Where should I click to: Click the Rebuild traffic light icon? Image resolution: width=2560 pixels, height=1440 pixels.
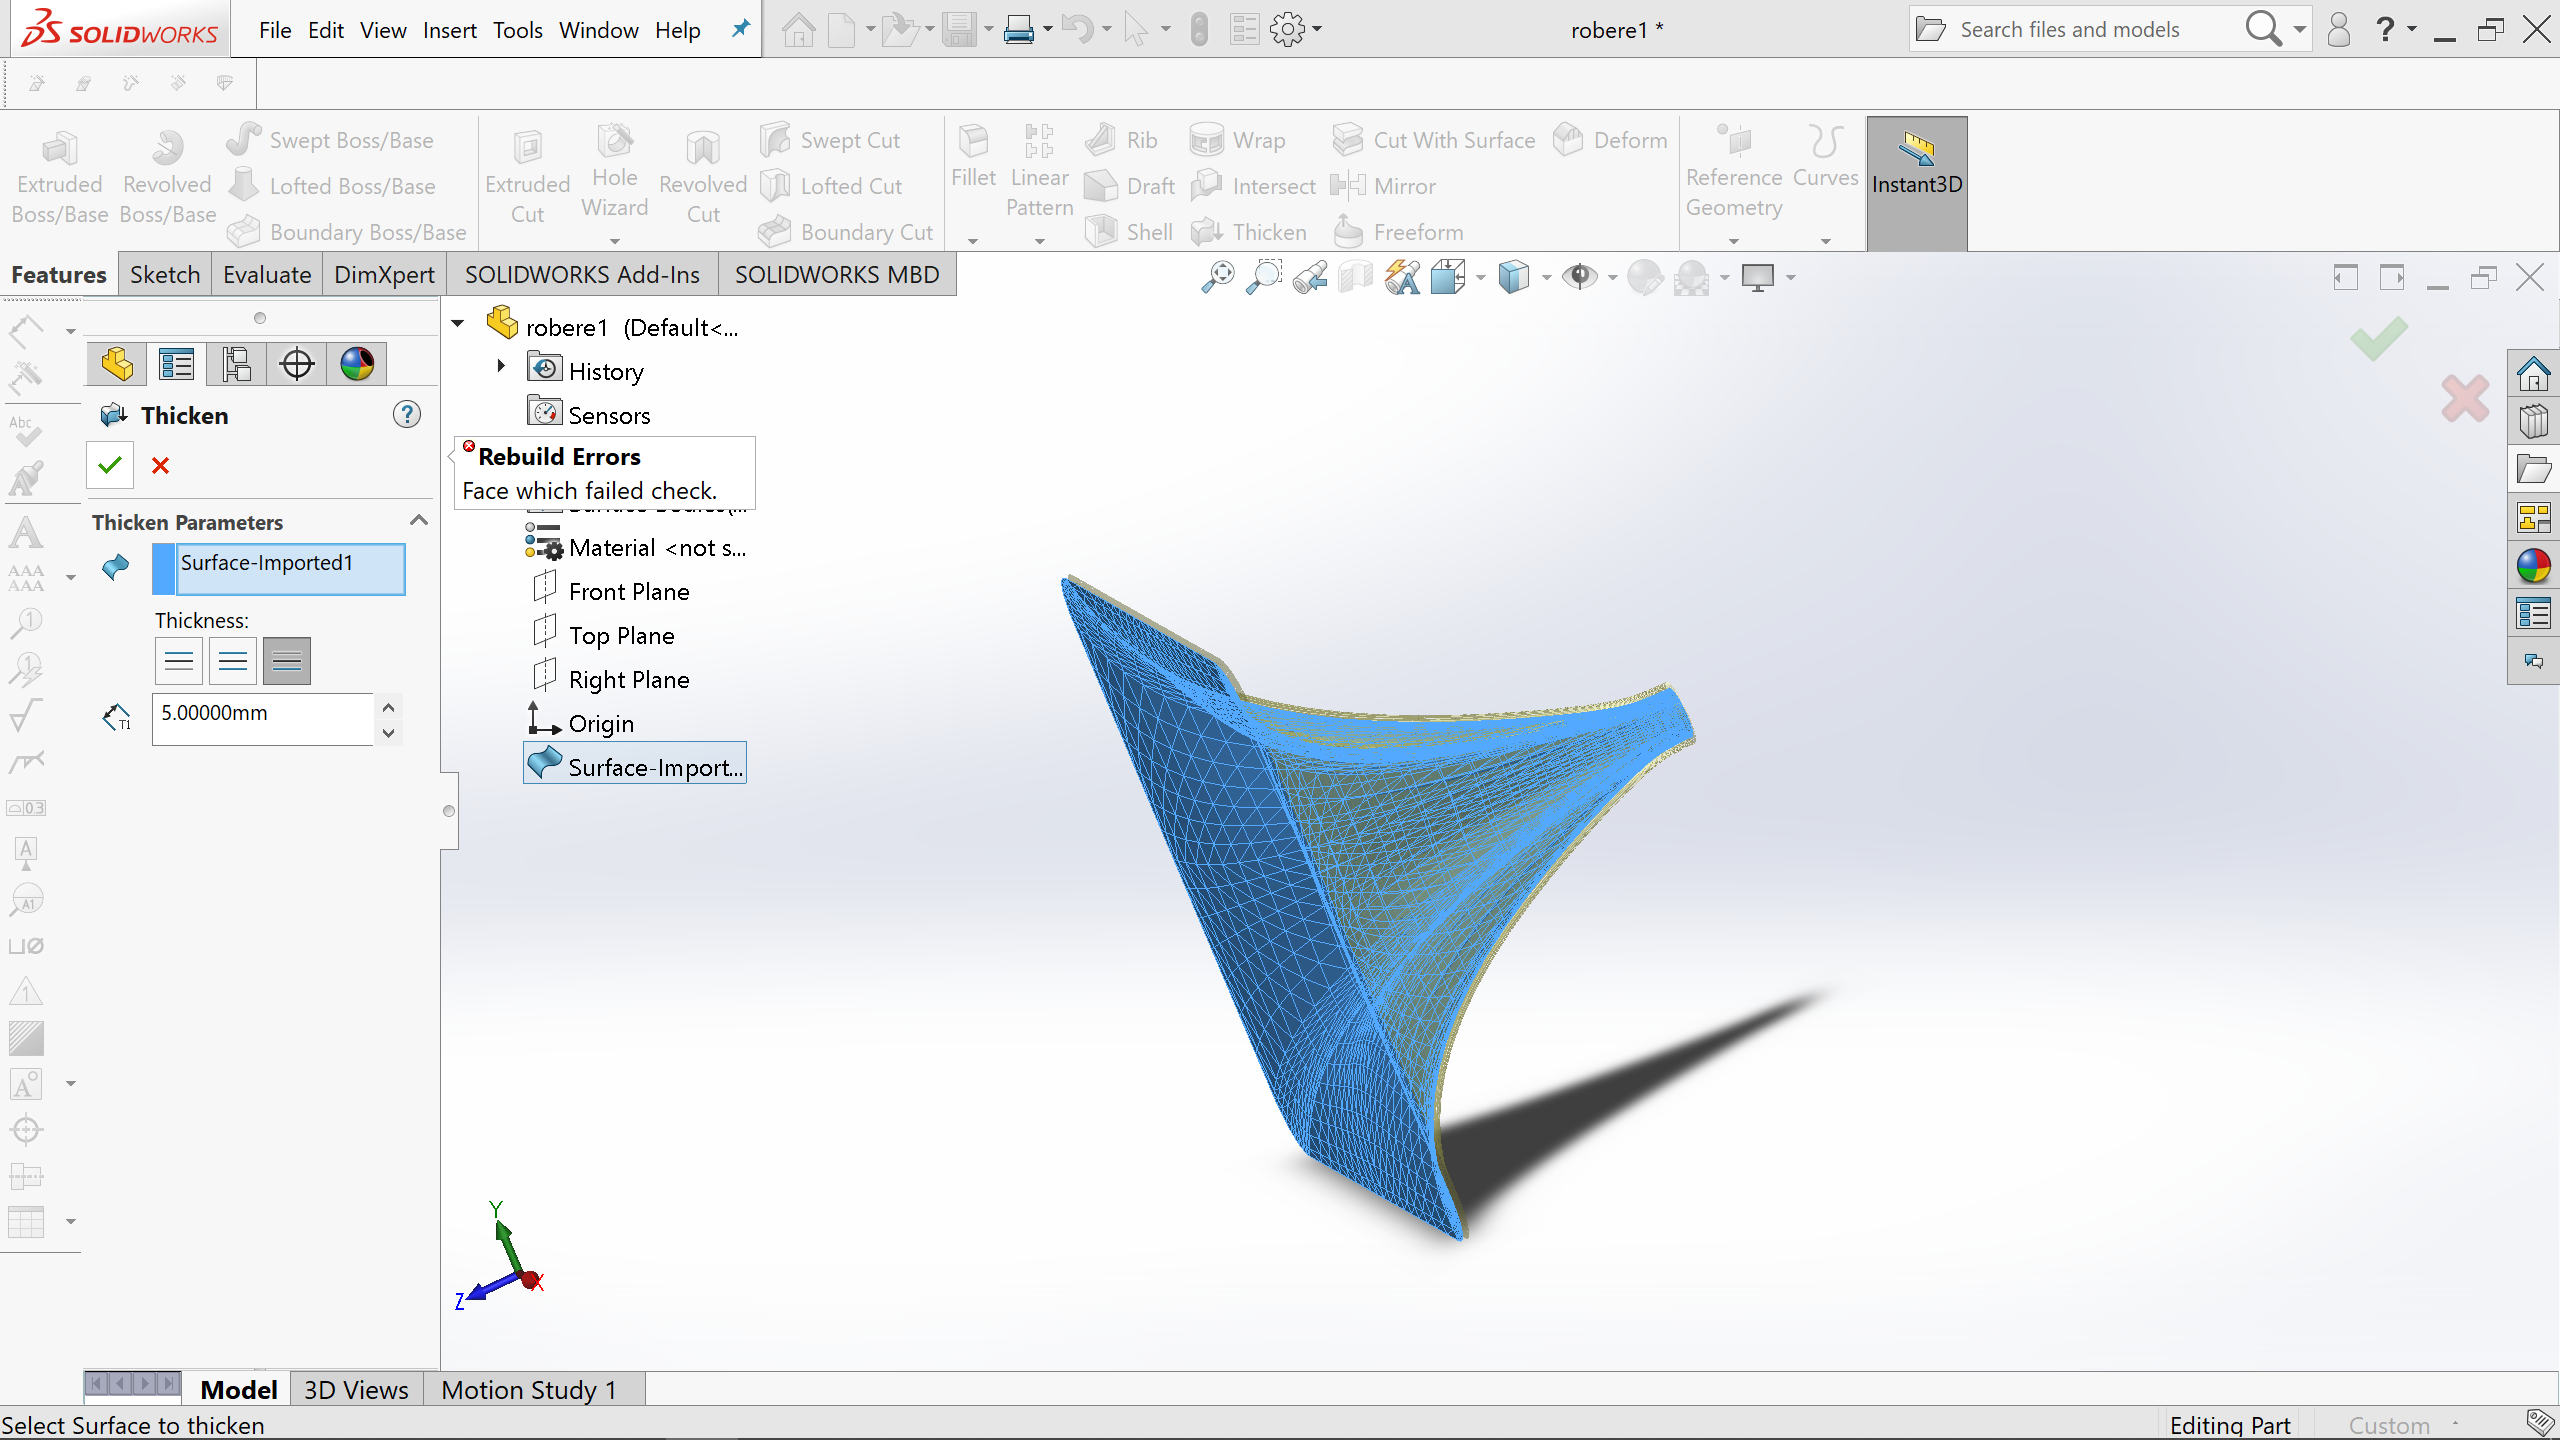point(1200,30)
